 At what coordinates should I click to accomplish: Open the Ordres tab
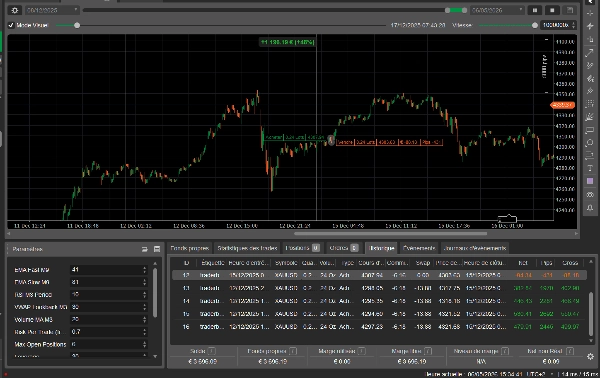(x=344, y=248)
